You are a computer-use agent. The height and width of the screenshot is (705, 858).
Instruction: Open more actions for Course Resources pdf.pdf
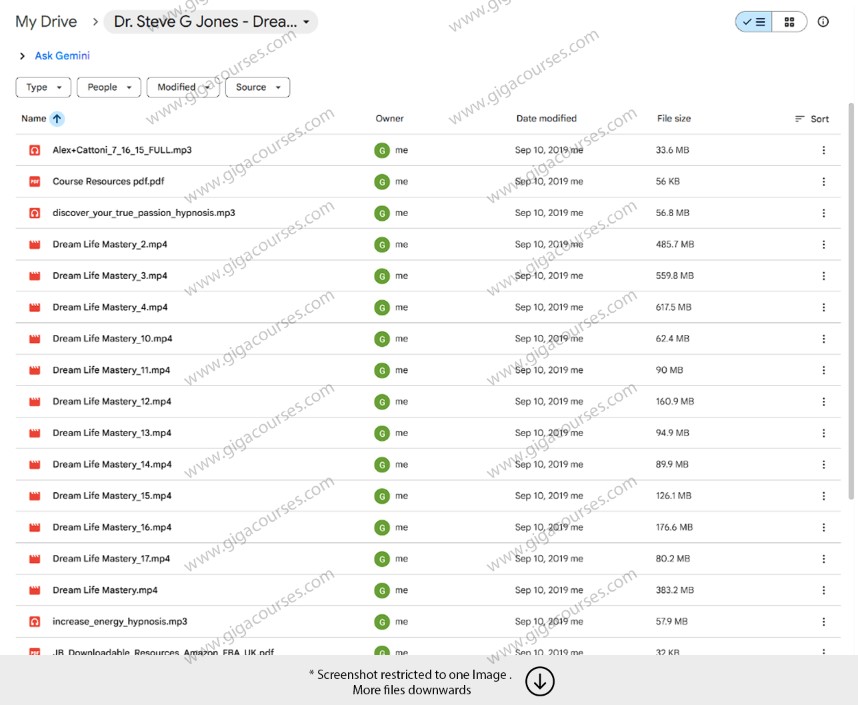coord(823,182)
